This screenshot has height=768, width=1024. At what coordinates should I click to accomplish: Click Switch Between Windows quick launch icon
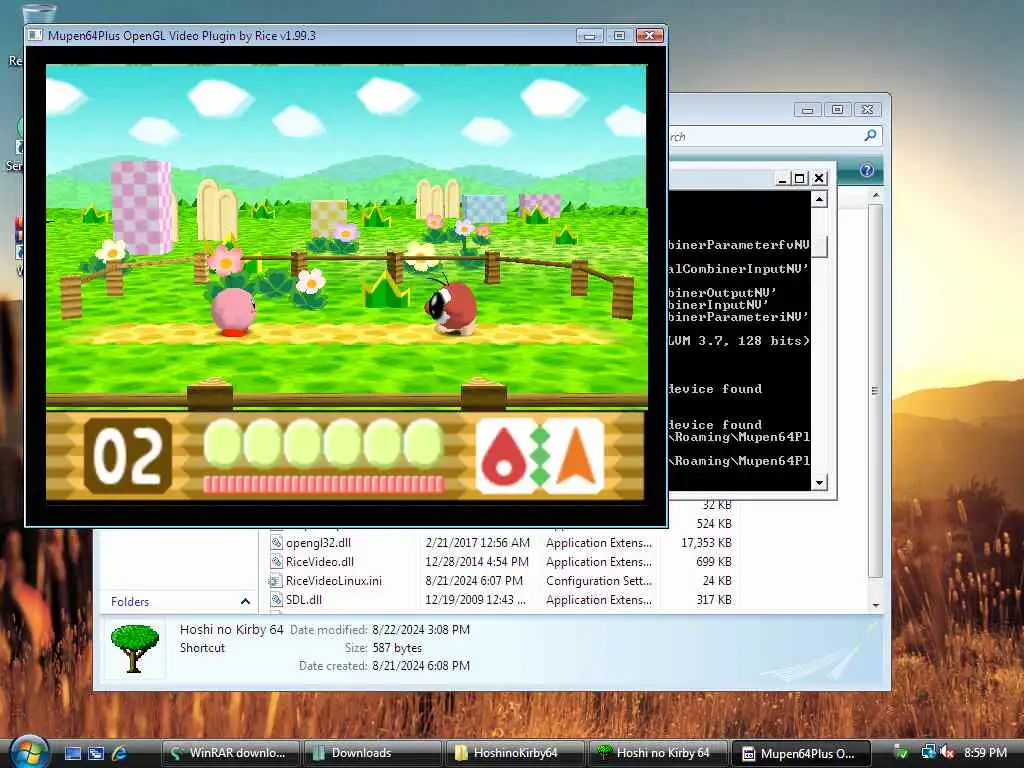96,753
